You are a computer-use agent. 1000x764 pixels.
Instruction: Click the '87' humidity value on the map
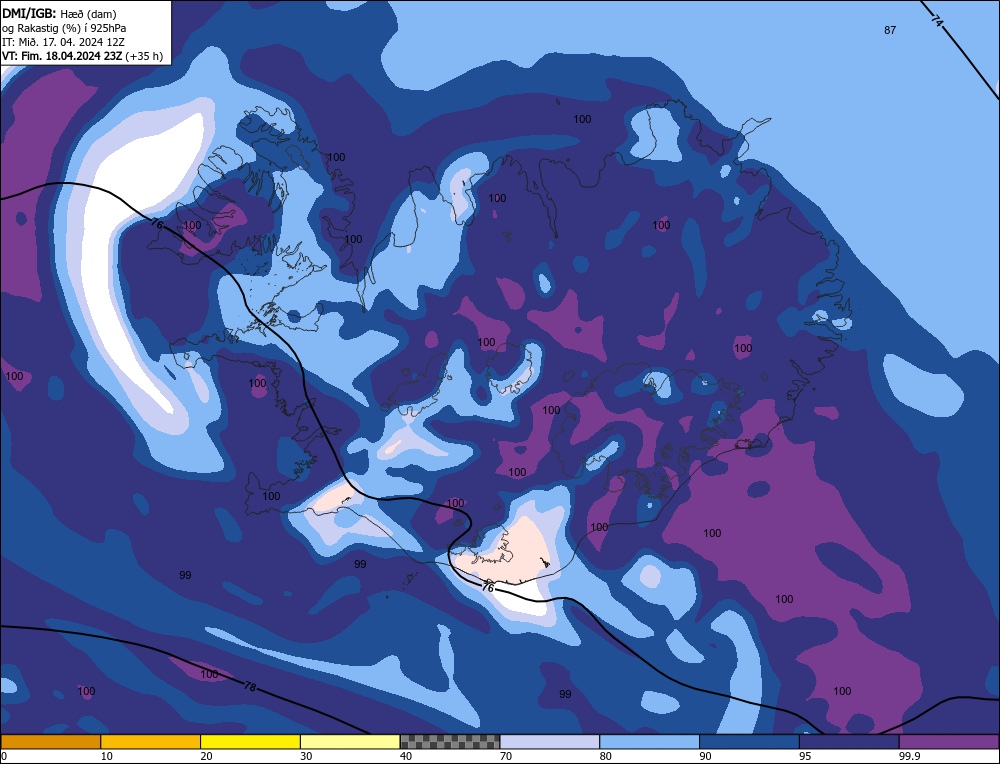[x=890, y=30]
